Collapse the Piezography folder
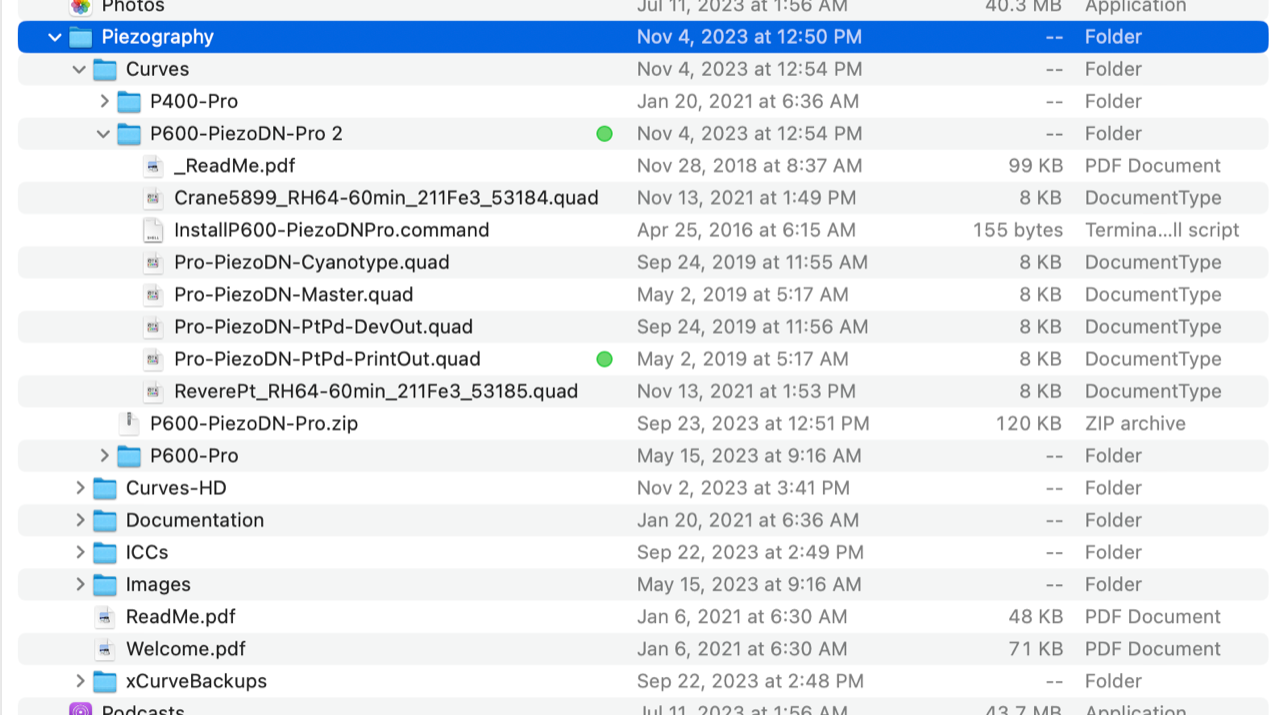This screenshot has width=1280, height=715. [55, 37]
